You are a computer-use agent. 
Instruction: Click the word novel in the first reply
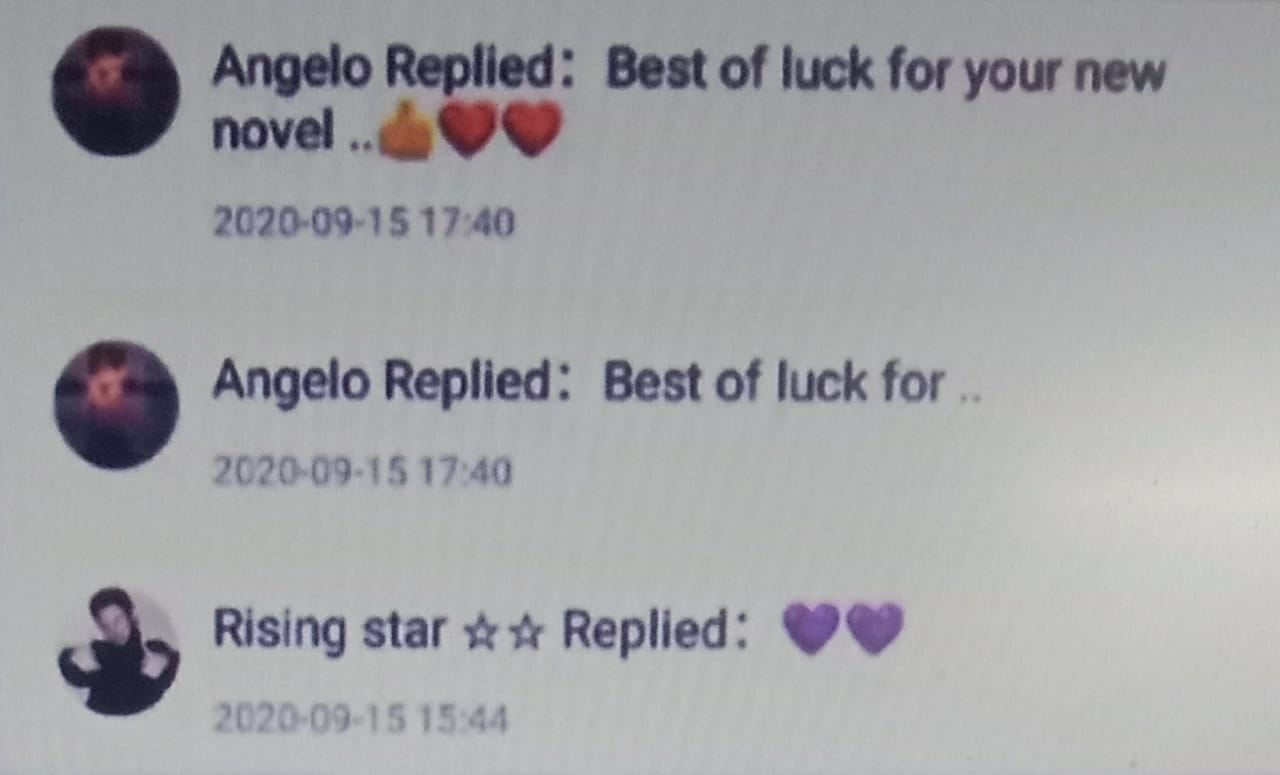[272, 132]
